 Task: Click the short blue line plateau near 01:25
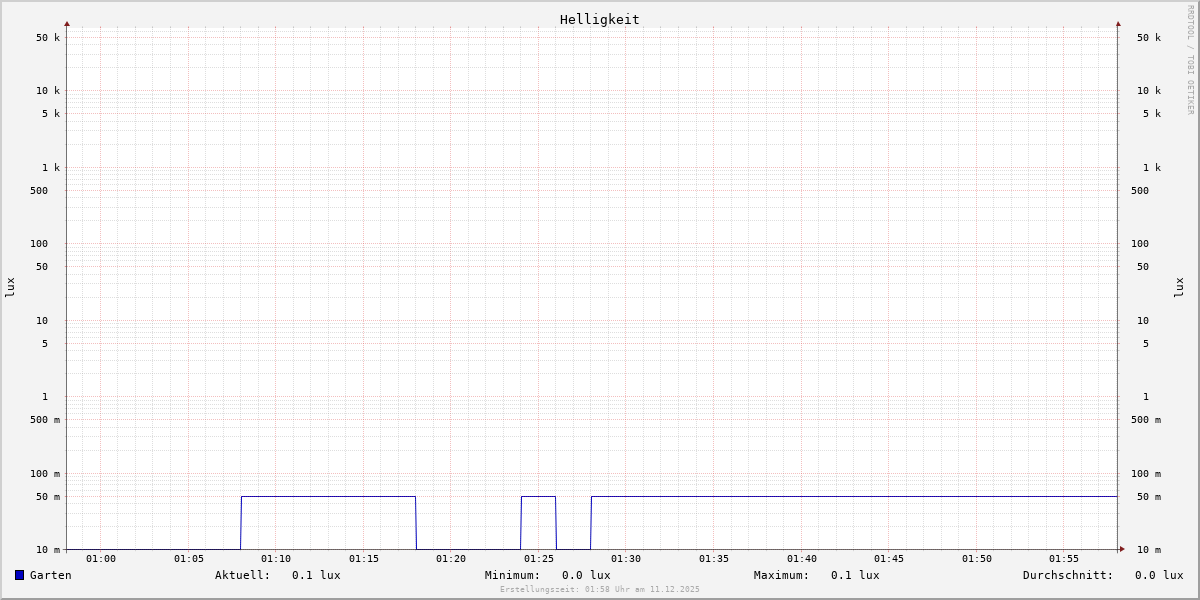pos(538,496)
